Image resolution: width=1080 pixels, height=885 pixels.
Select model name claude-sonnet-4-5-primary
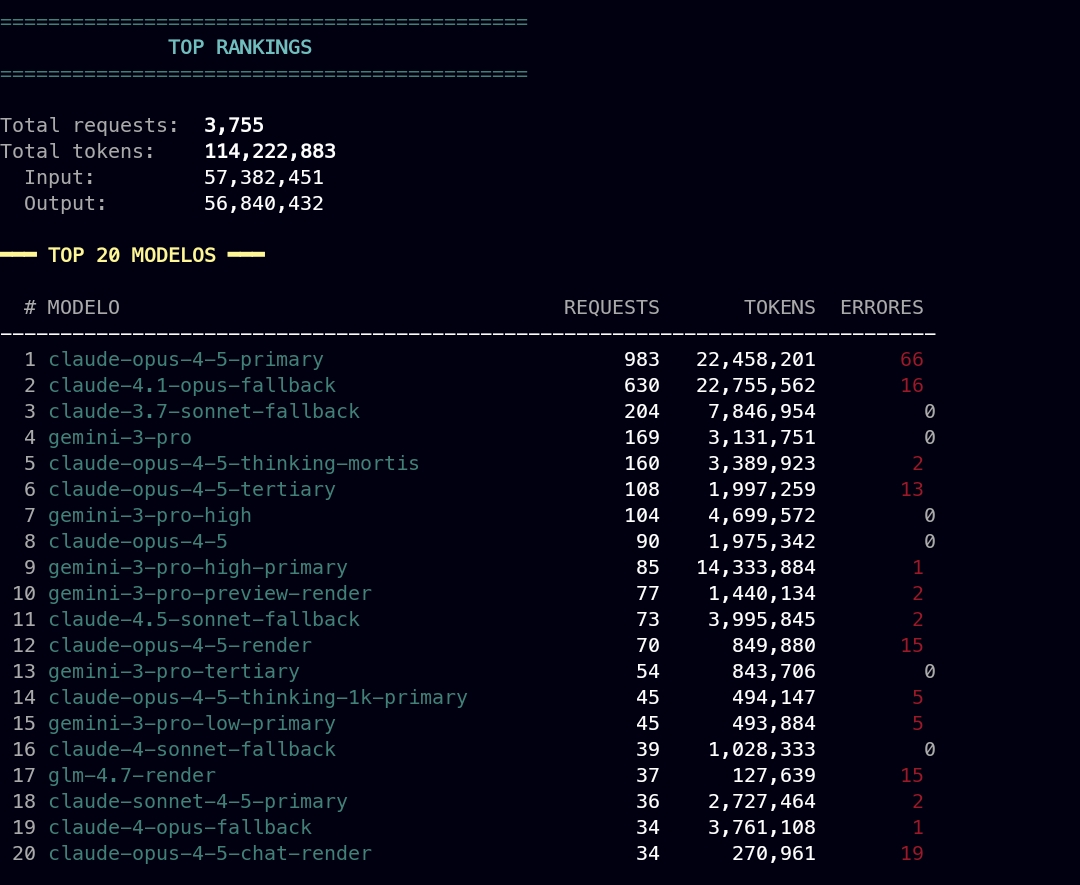pyautogui.click(x=198, y=802)
